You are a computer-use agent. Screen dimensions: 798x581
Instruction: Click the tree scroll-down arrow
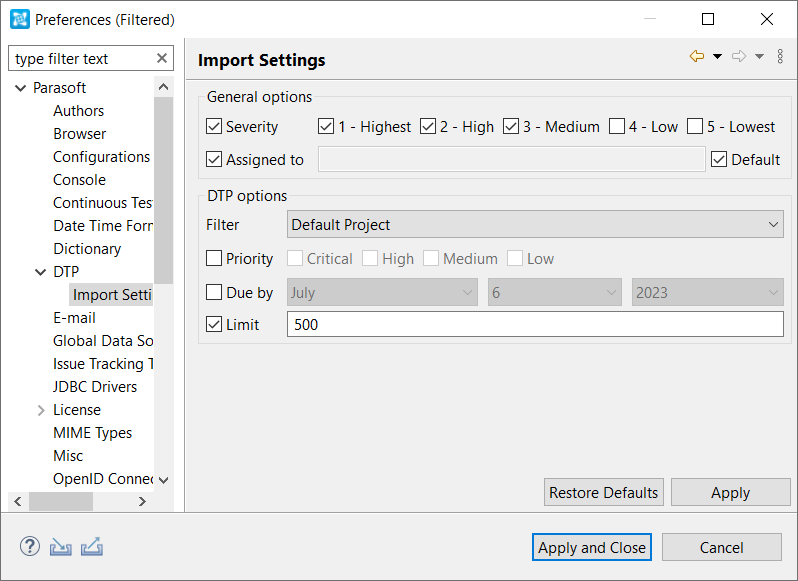coord(163,480)
